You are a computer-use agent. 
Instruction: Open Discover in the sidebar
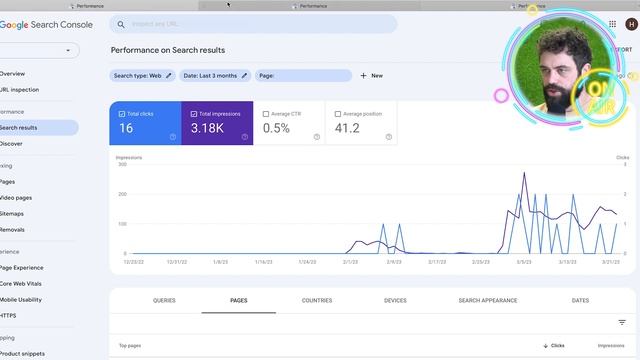11,144
